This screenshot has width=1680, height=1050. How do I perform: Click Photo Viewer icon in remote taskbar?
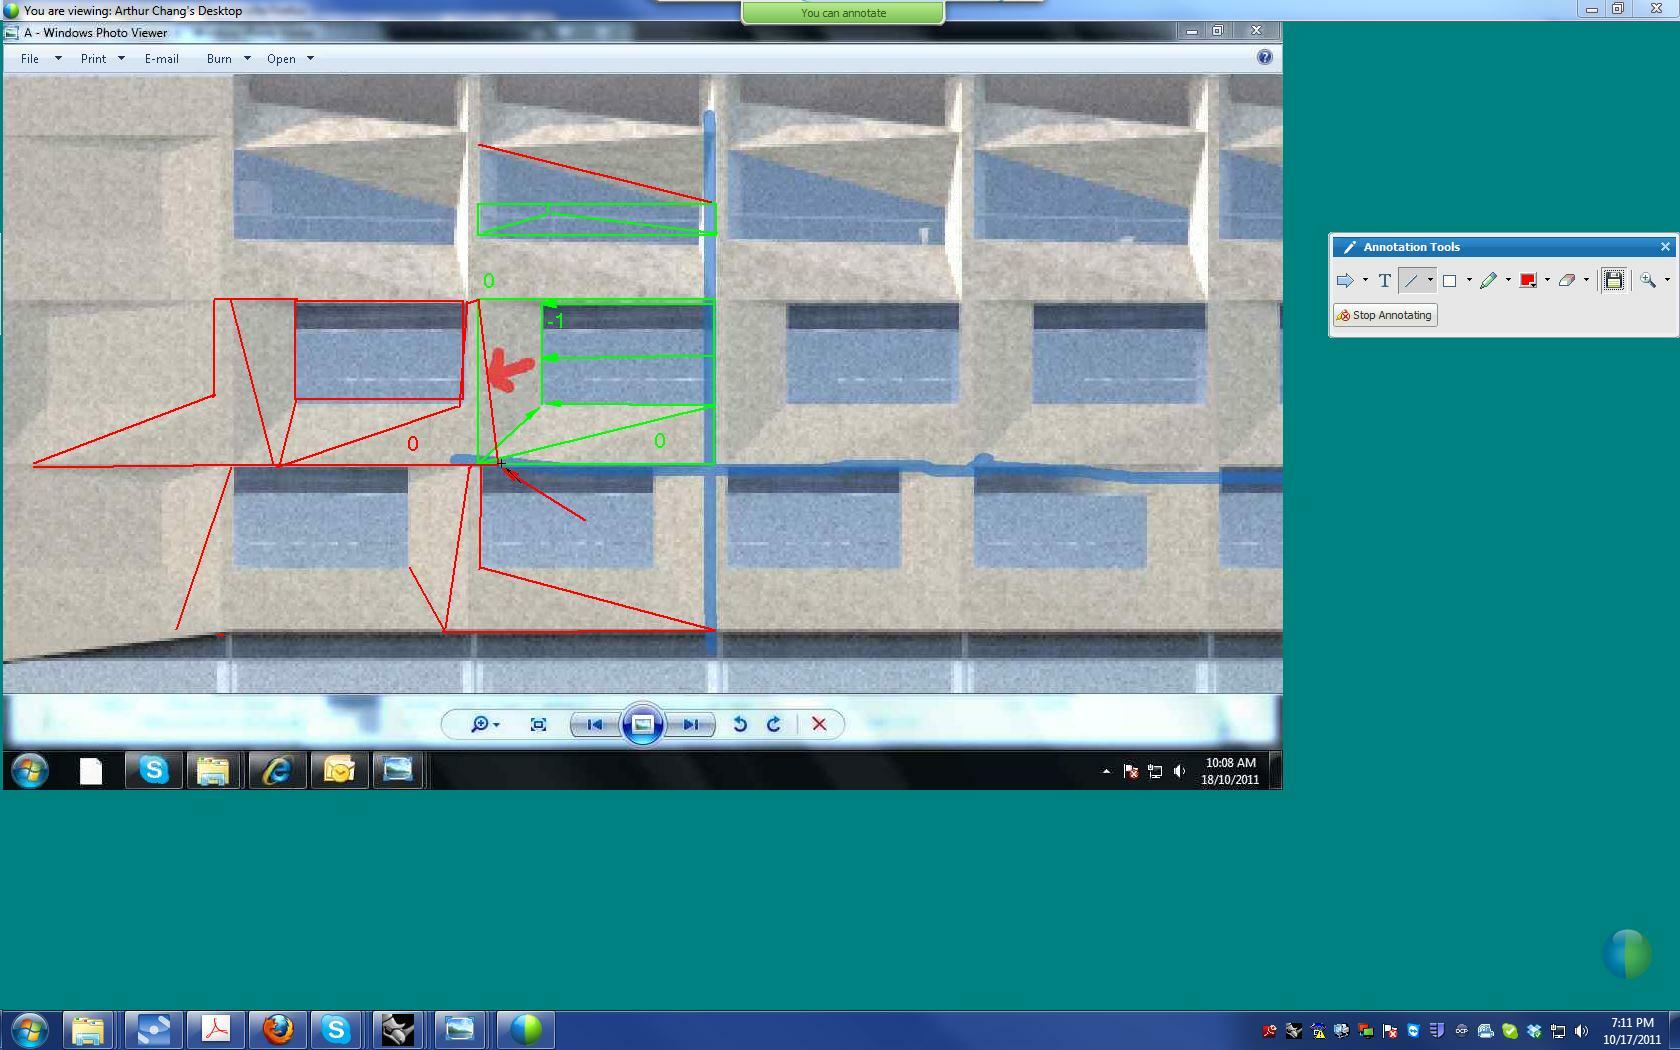(x=398, y=771)
